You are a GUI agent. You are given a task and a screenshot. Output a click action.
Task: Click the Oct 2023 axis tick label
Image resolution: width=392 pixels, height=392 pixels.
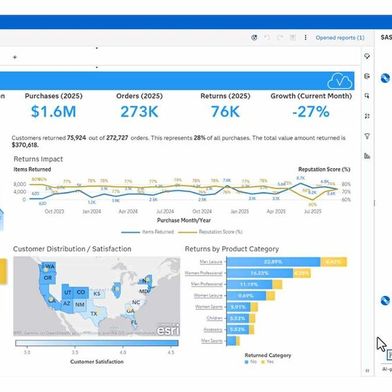(54, 211)
